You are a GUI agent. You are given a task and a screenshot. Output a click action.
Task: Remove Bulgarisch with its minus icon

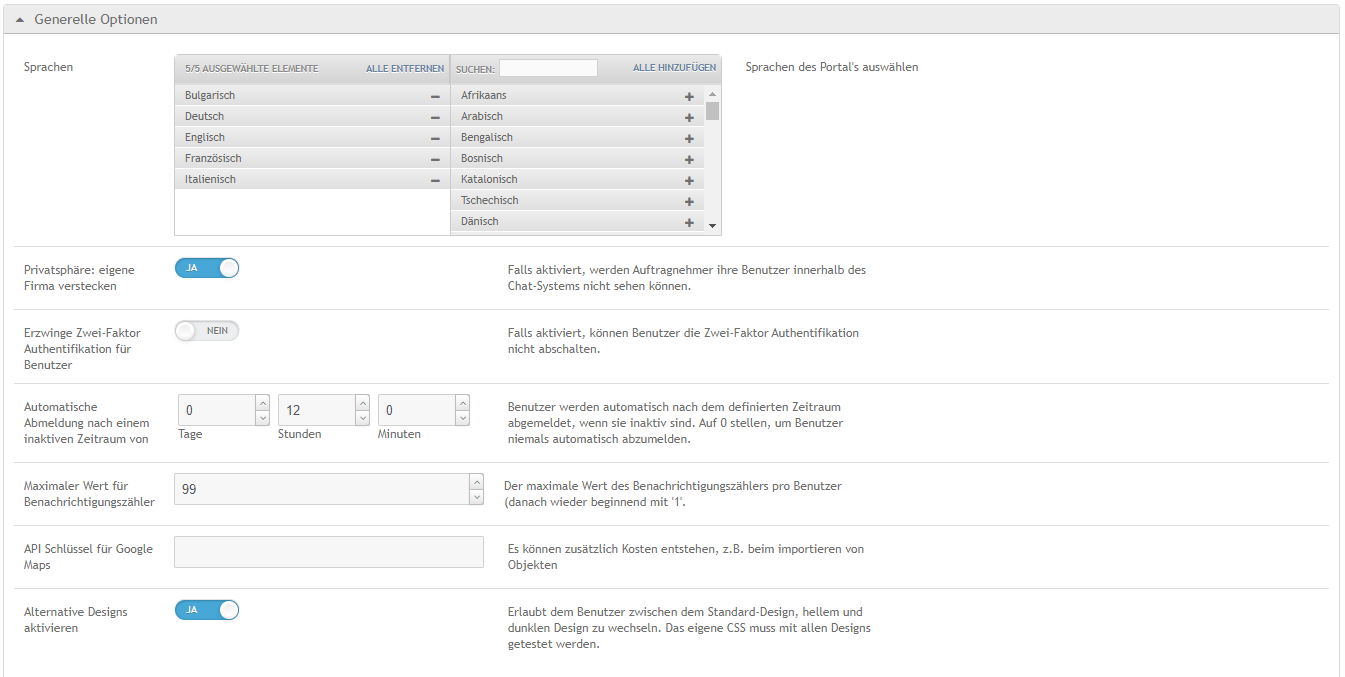point(435,96)
